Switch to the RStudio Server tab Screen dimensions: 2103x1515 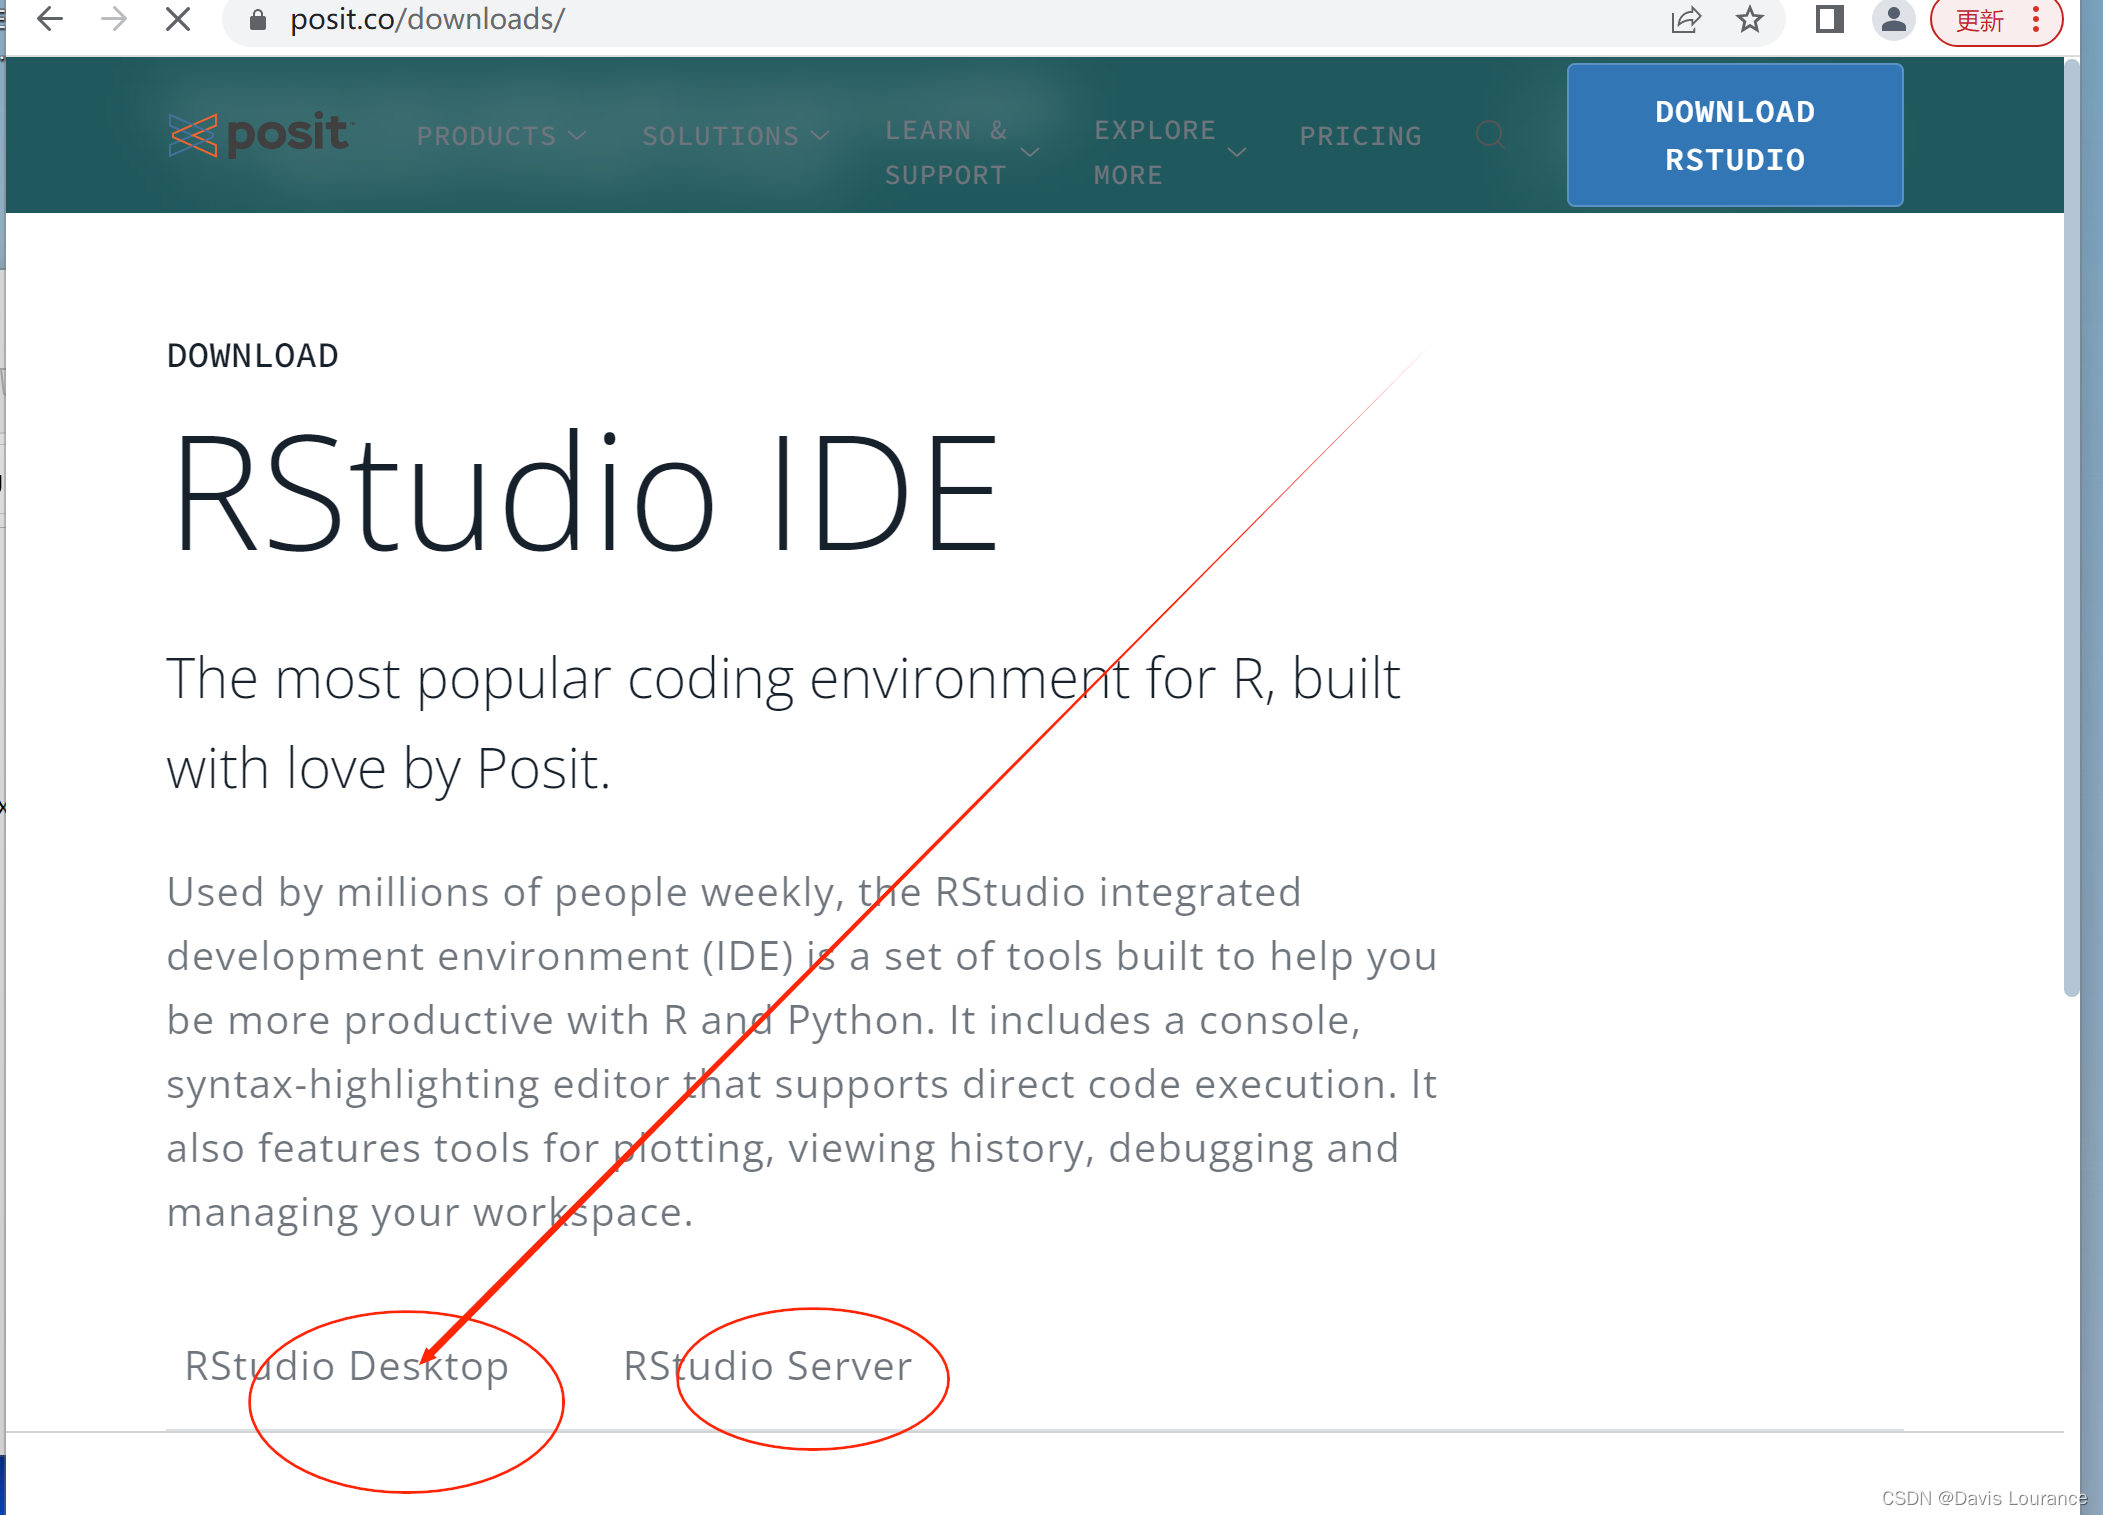pos(767,1366)
